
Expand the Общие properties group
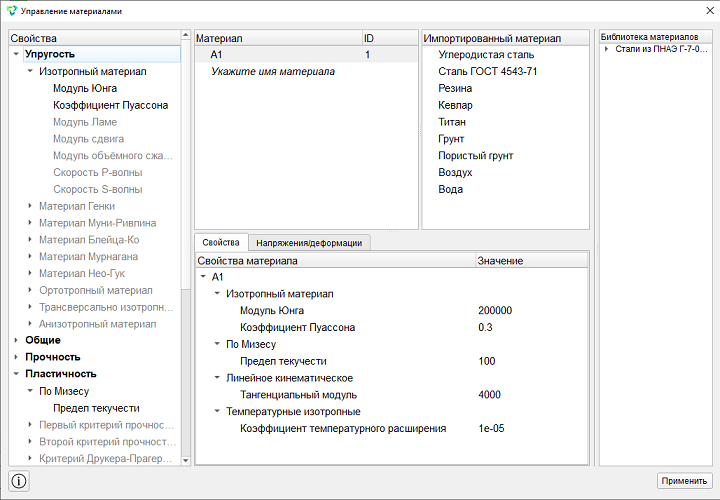16,340
